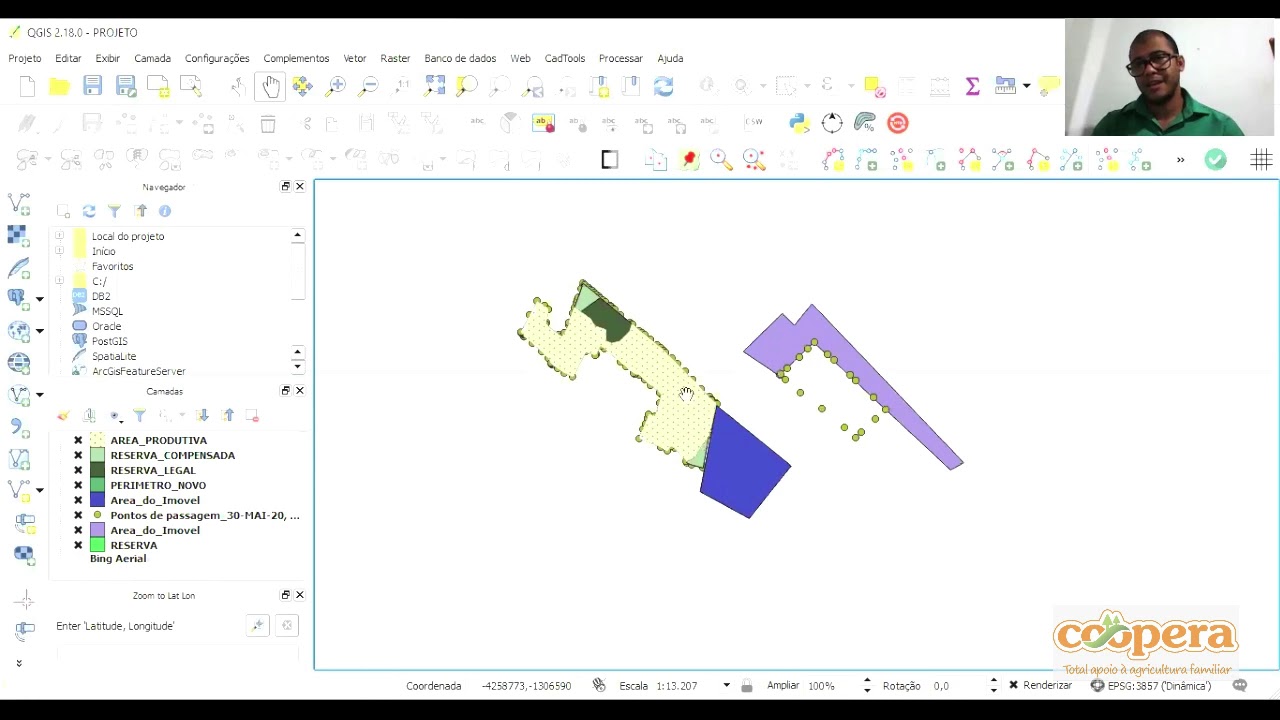Click the Add Vector Layer icon in the sidebar
The width and height of the screenshot is (1280, 720).
pyautogui.click(x=19, y=204)
